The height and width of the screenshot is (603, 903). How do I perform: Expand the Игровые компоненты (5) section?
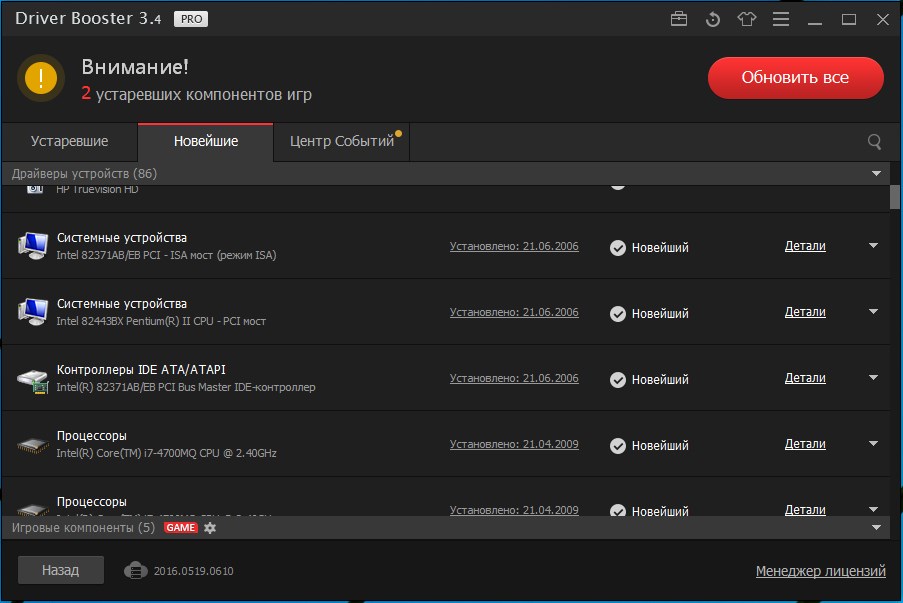click(876, 528)
